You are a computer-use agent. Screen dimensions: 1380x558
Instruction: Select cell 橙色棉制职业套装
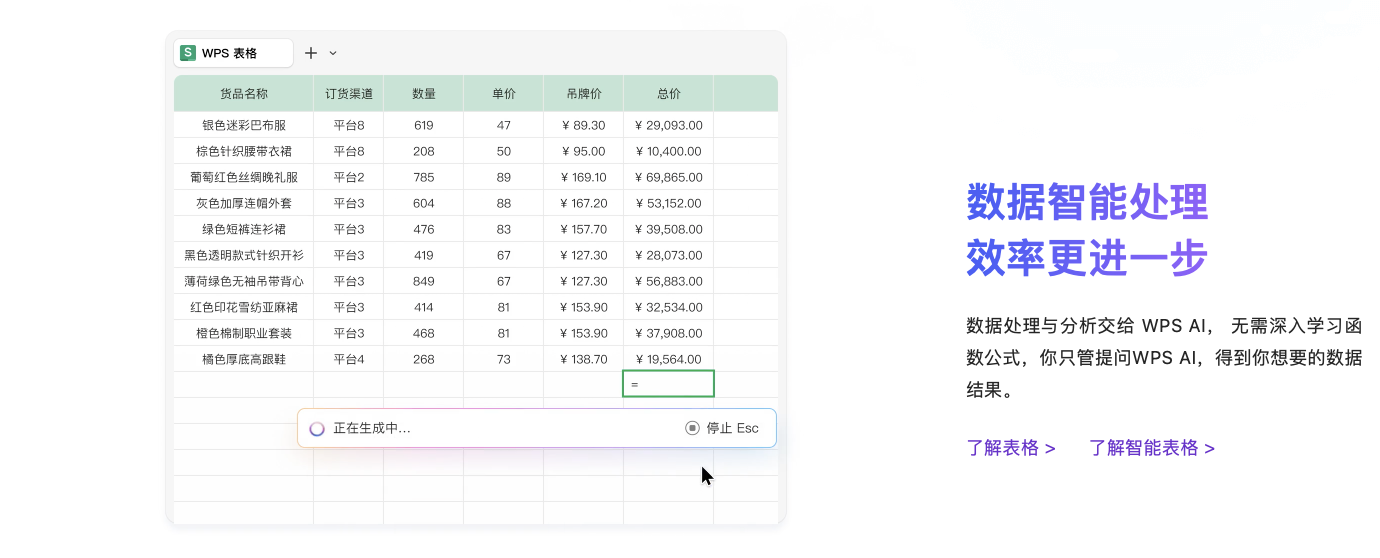pyautogui.click(x=244, y=333)
